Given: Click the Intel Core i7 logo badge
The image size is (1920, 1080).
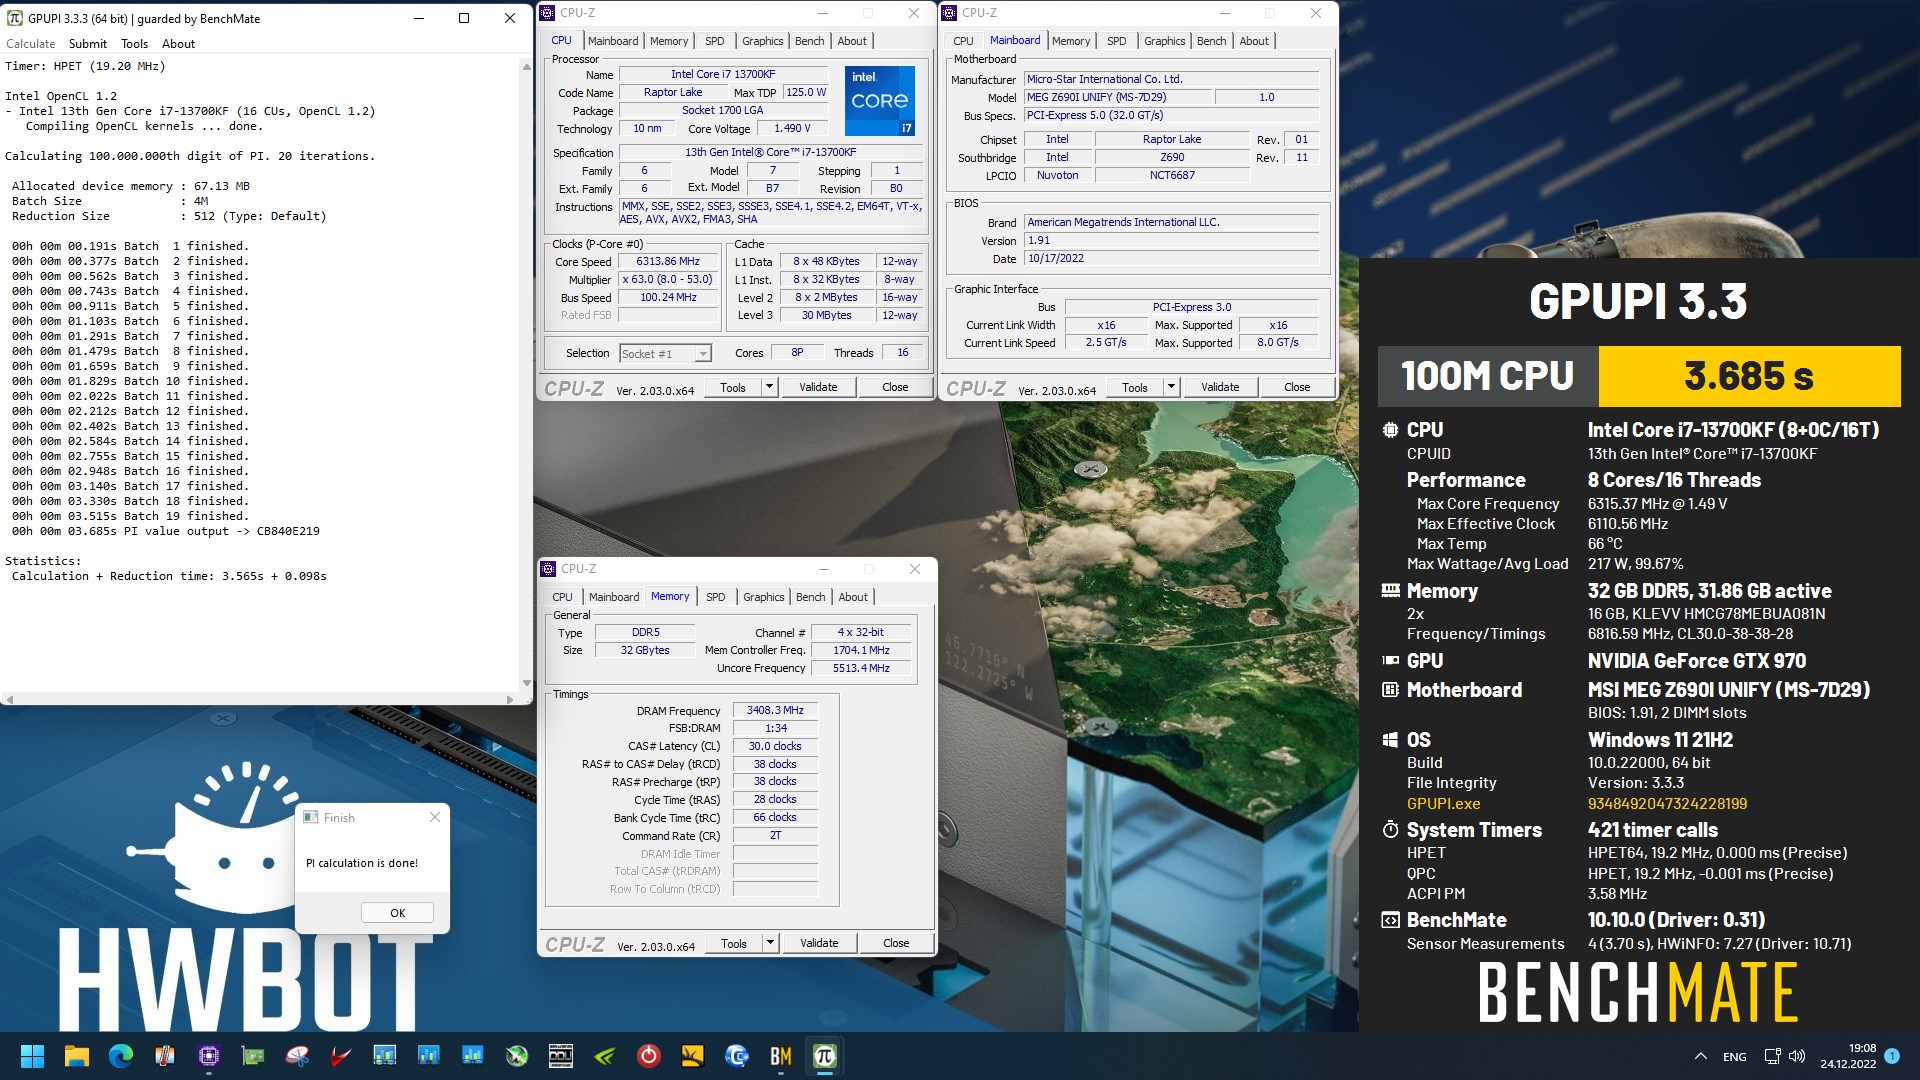Looking at the screenshot, I should click(x=879, y=101).
